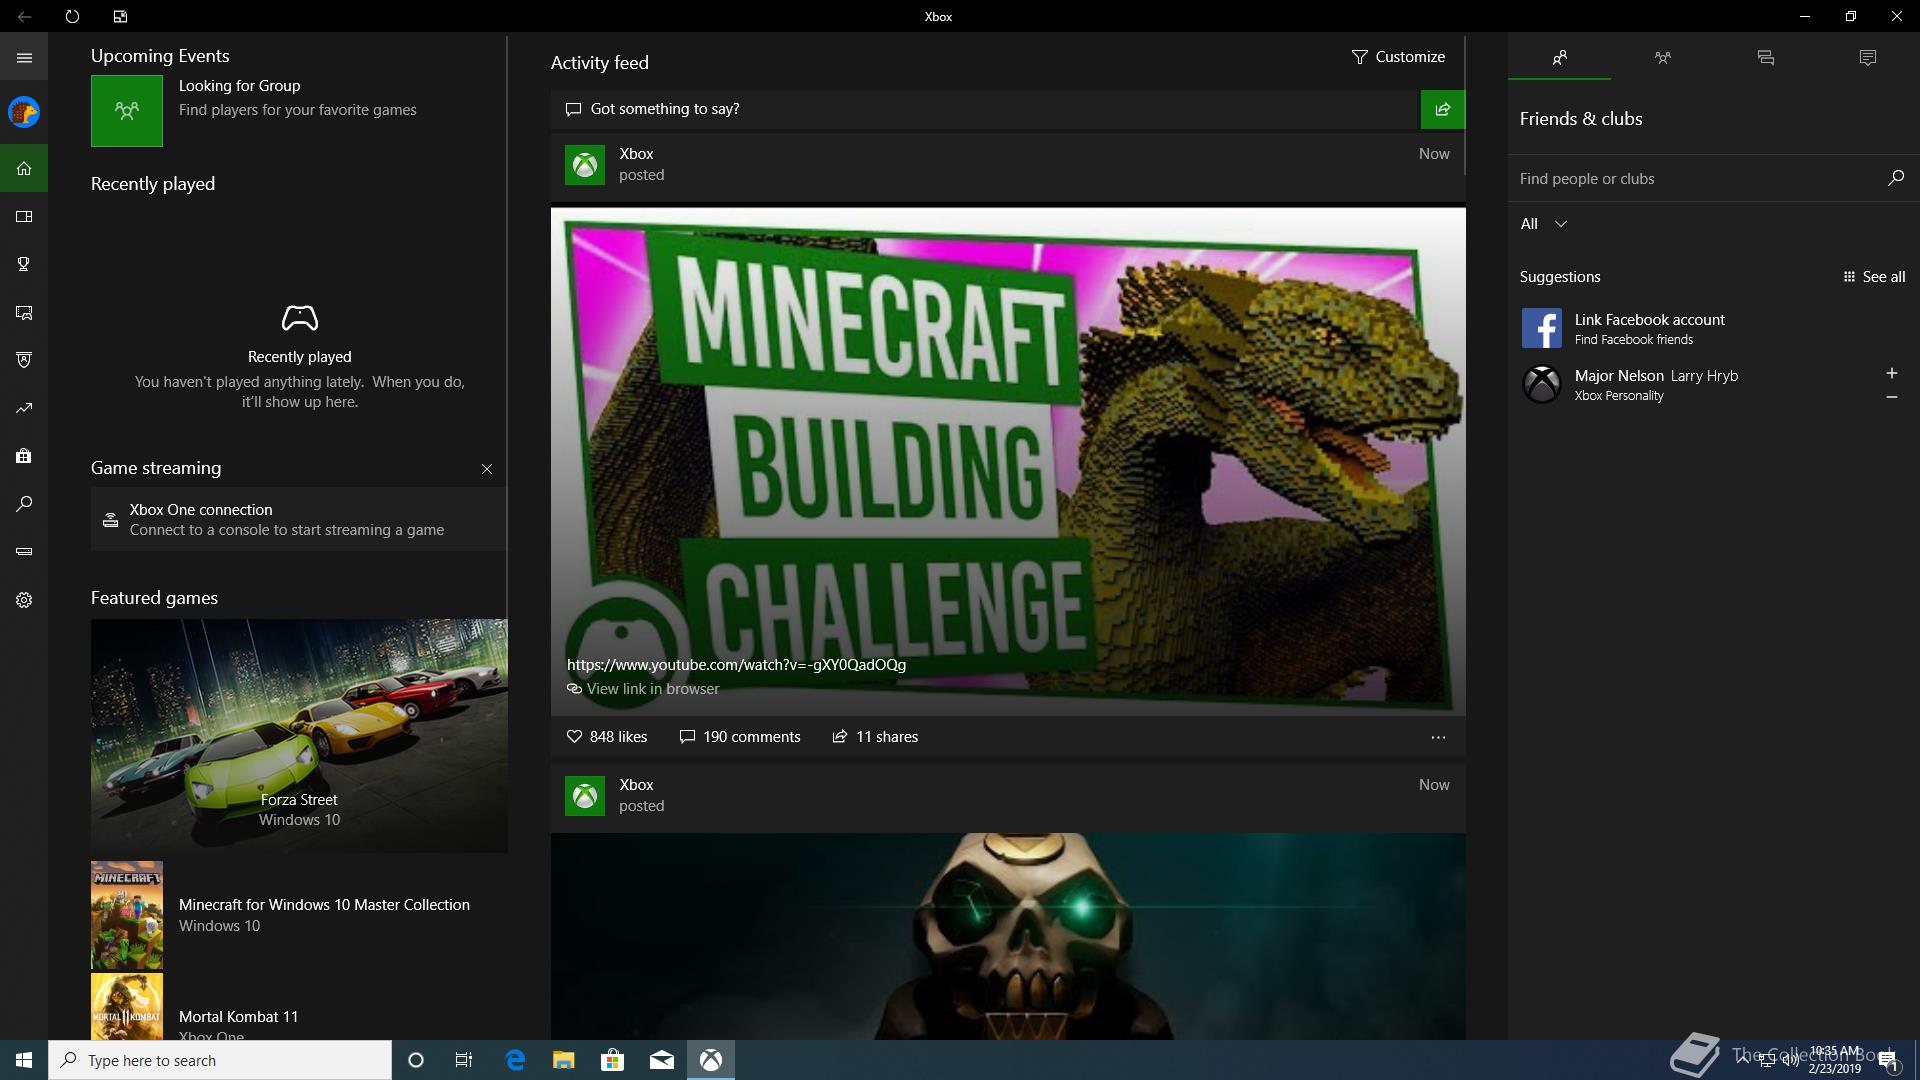
Task: Open Game DVR captures icon
Action: click(x=24, y=312)
